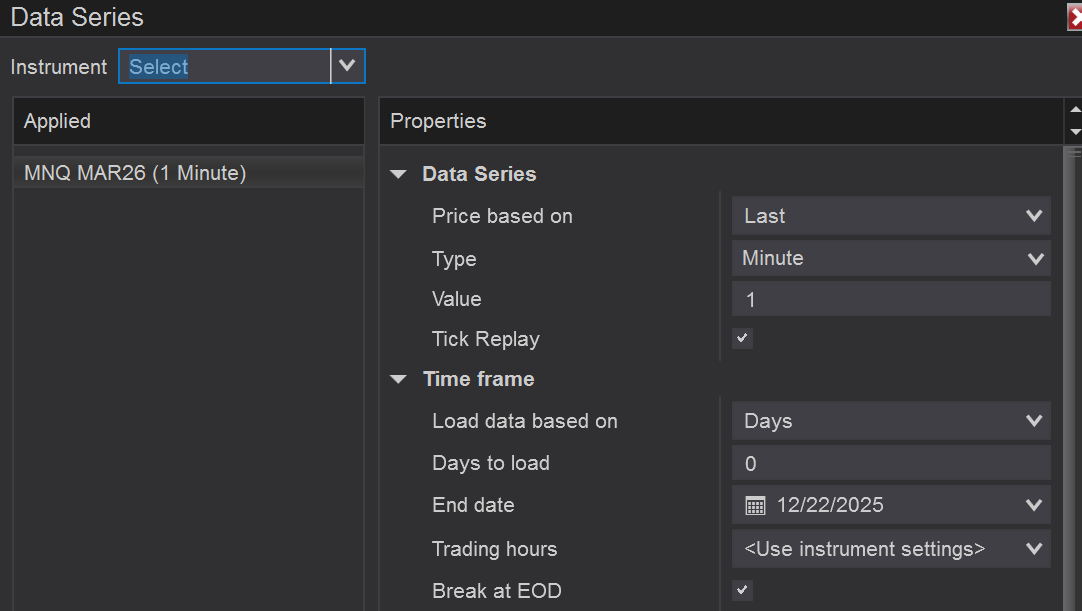This screenshot has height=611, width=1082.
Task: Collapse the Time frame section
Action: (399, 379)
